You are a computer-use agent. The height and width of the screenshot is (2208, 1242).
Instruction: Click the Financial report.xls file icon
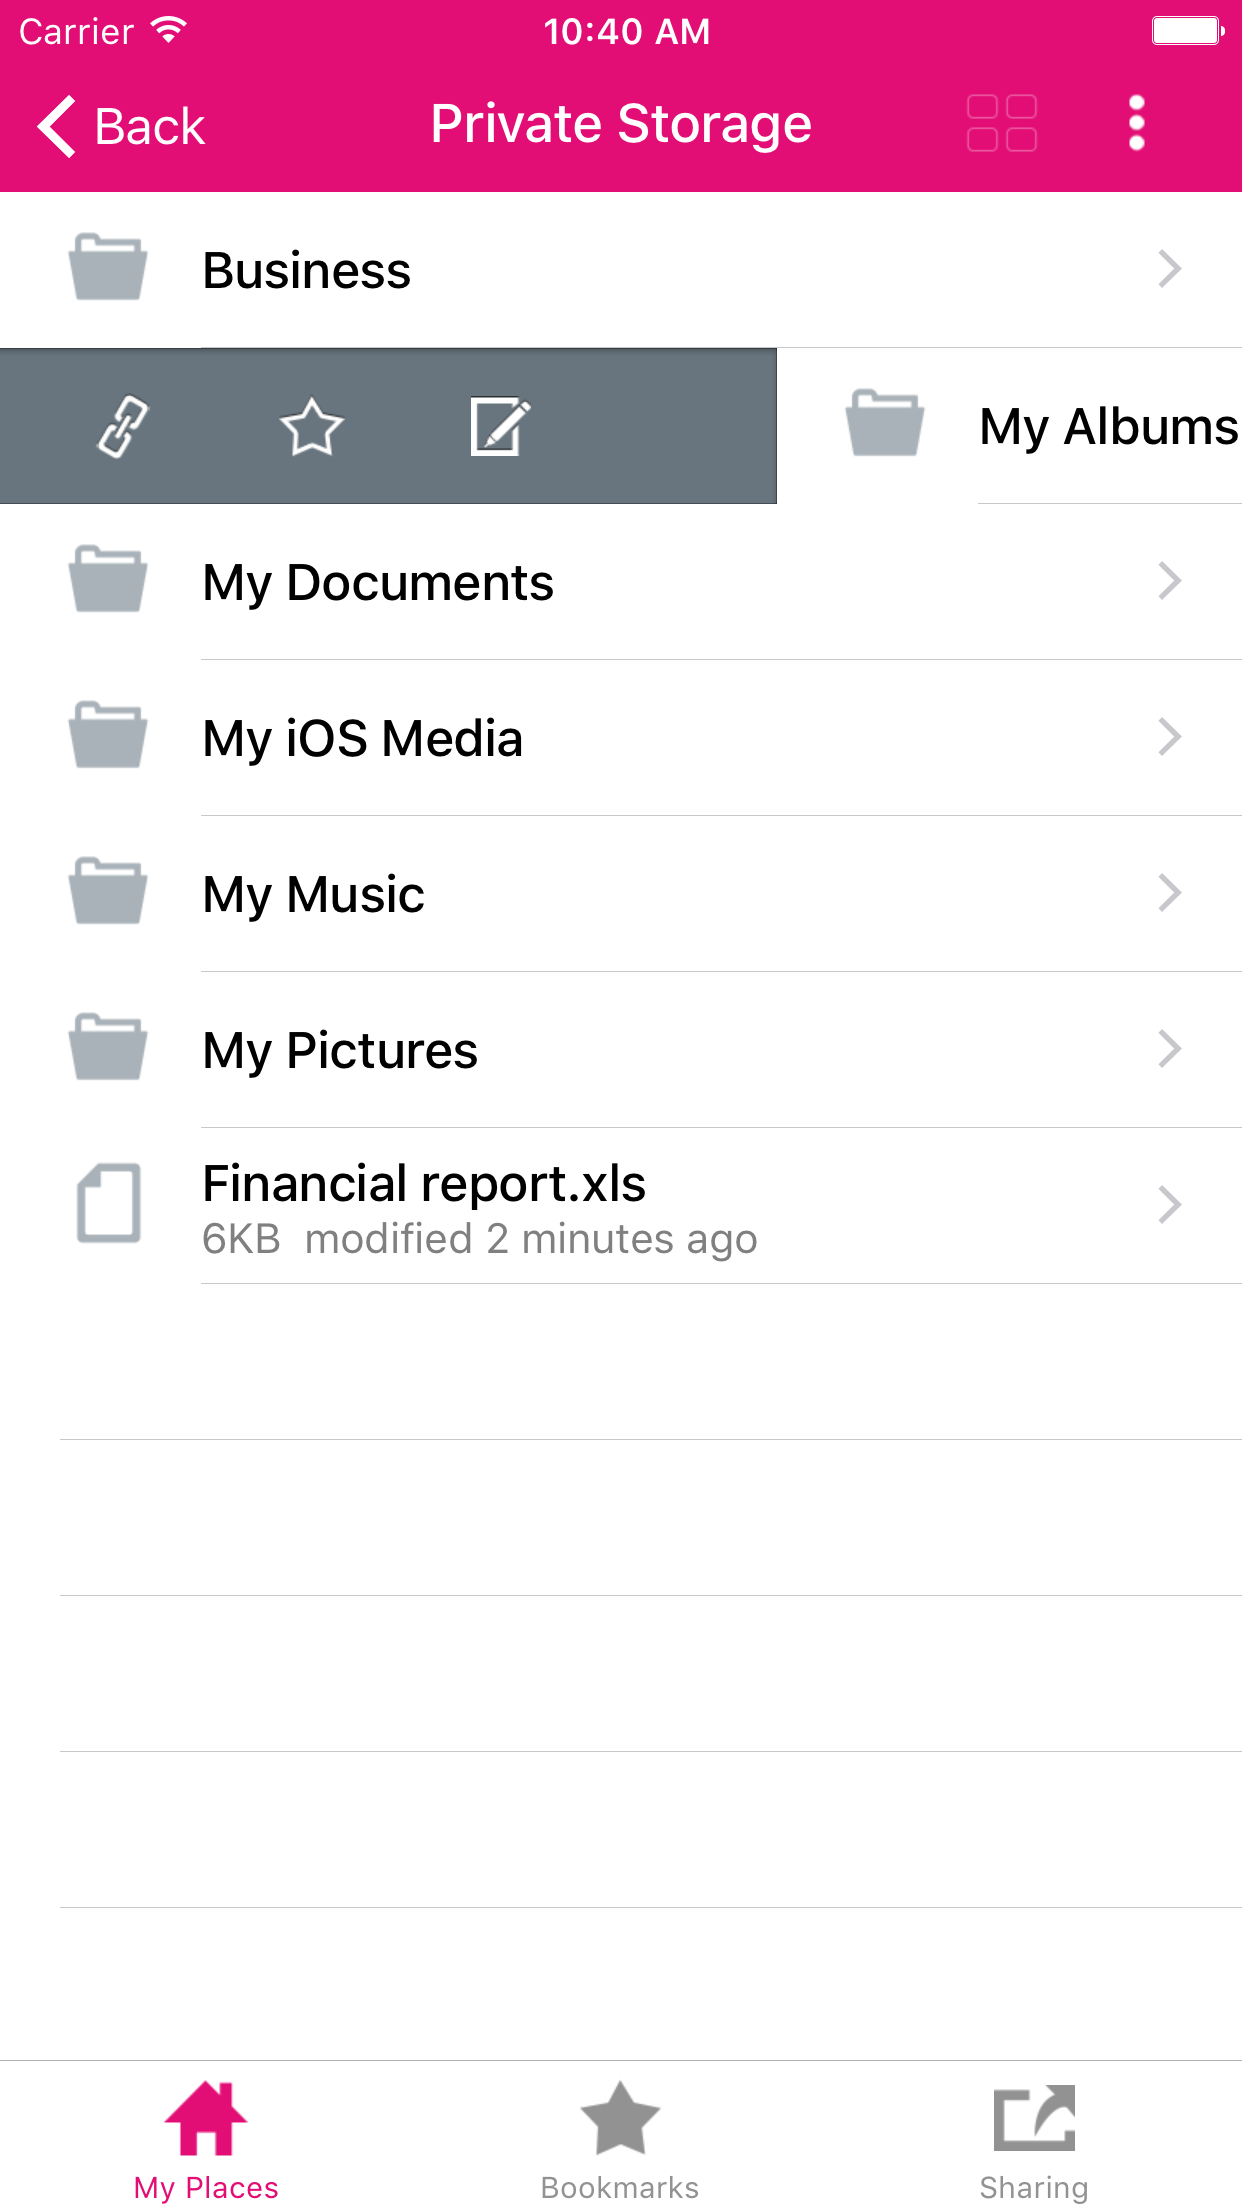click(x=108, y=1204)
